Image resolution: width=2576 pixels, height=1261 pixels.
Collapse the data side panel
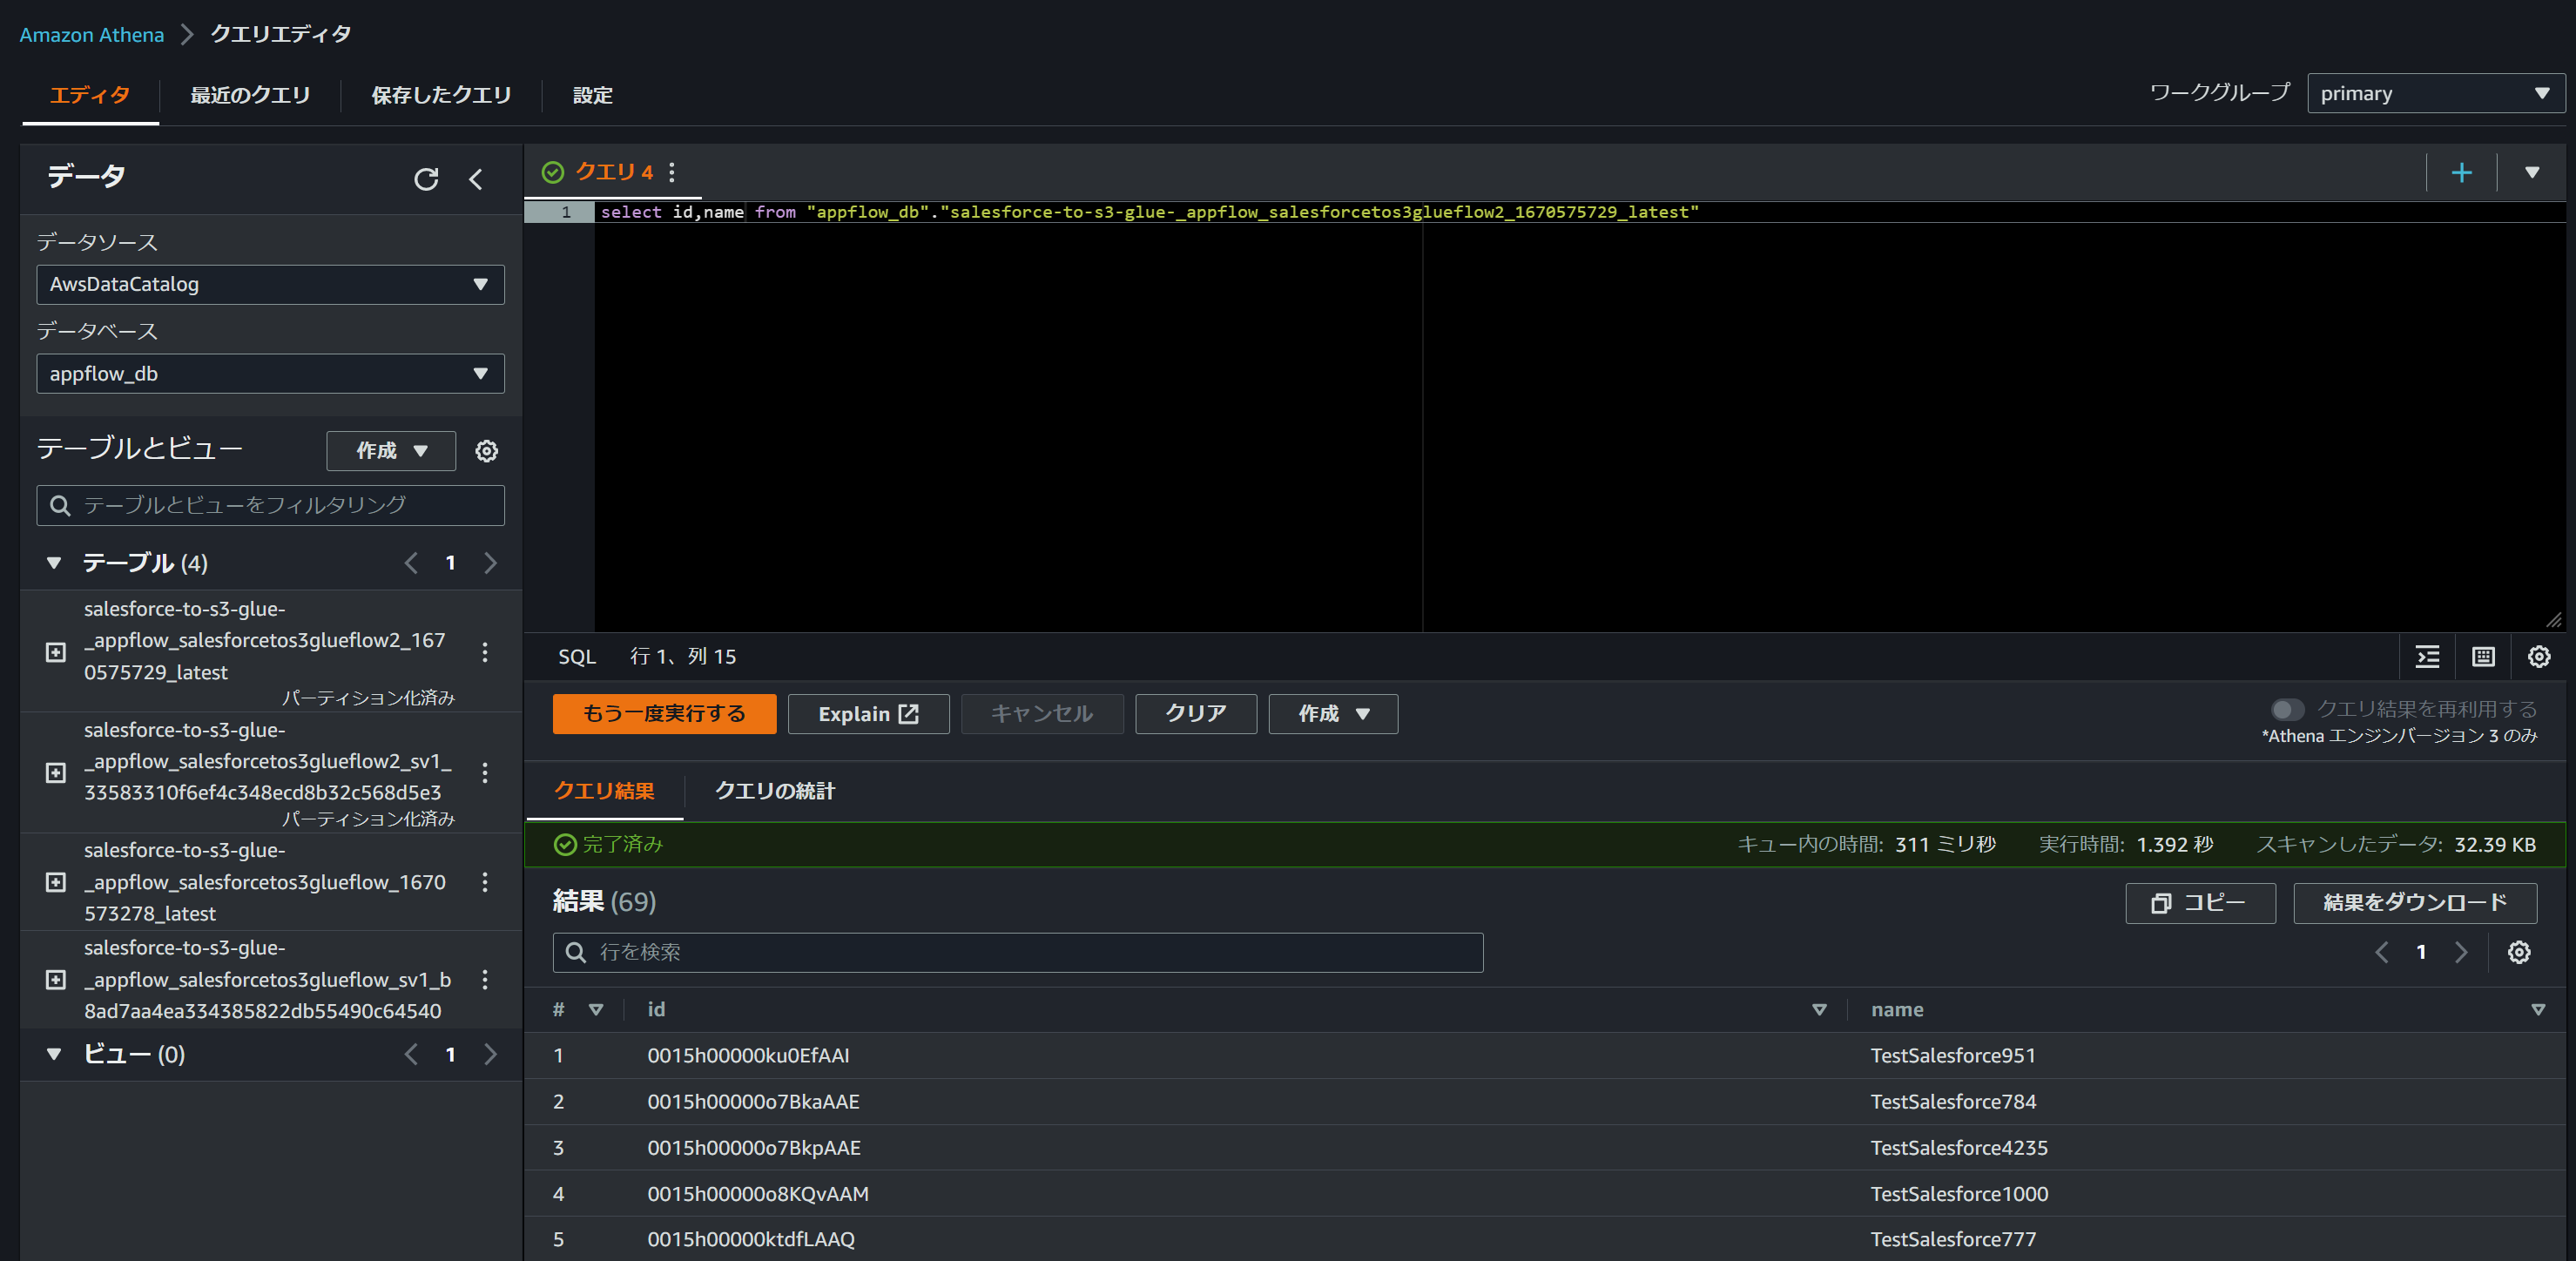[476, 179]
